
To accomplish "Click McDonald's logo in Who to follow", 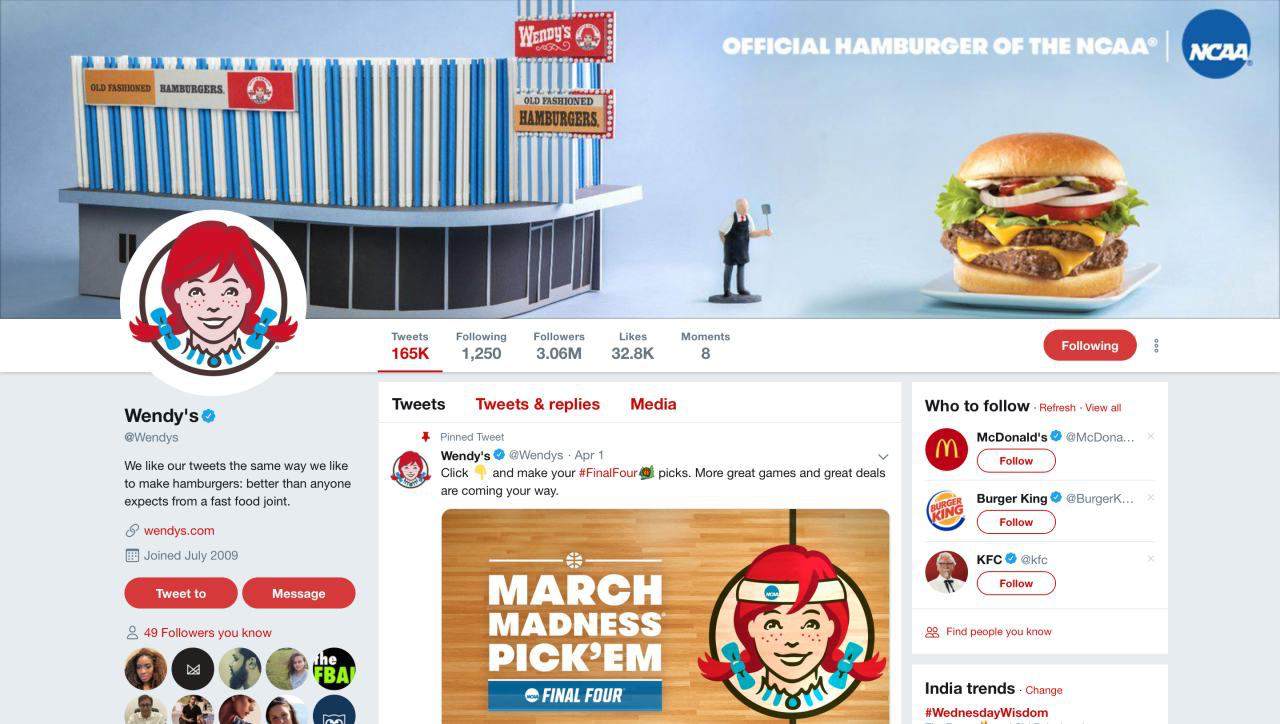I will click(x=946, y=449).
